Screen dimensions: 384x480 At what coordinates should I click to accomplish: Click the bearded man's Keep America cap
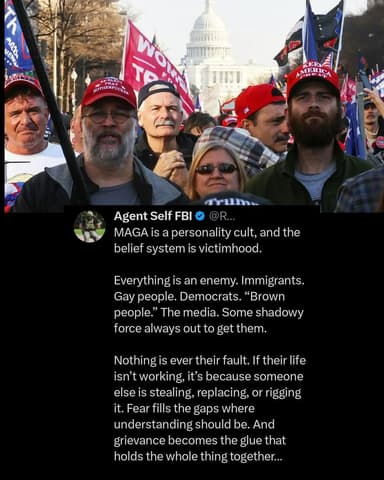(312, 80)
